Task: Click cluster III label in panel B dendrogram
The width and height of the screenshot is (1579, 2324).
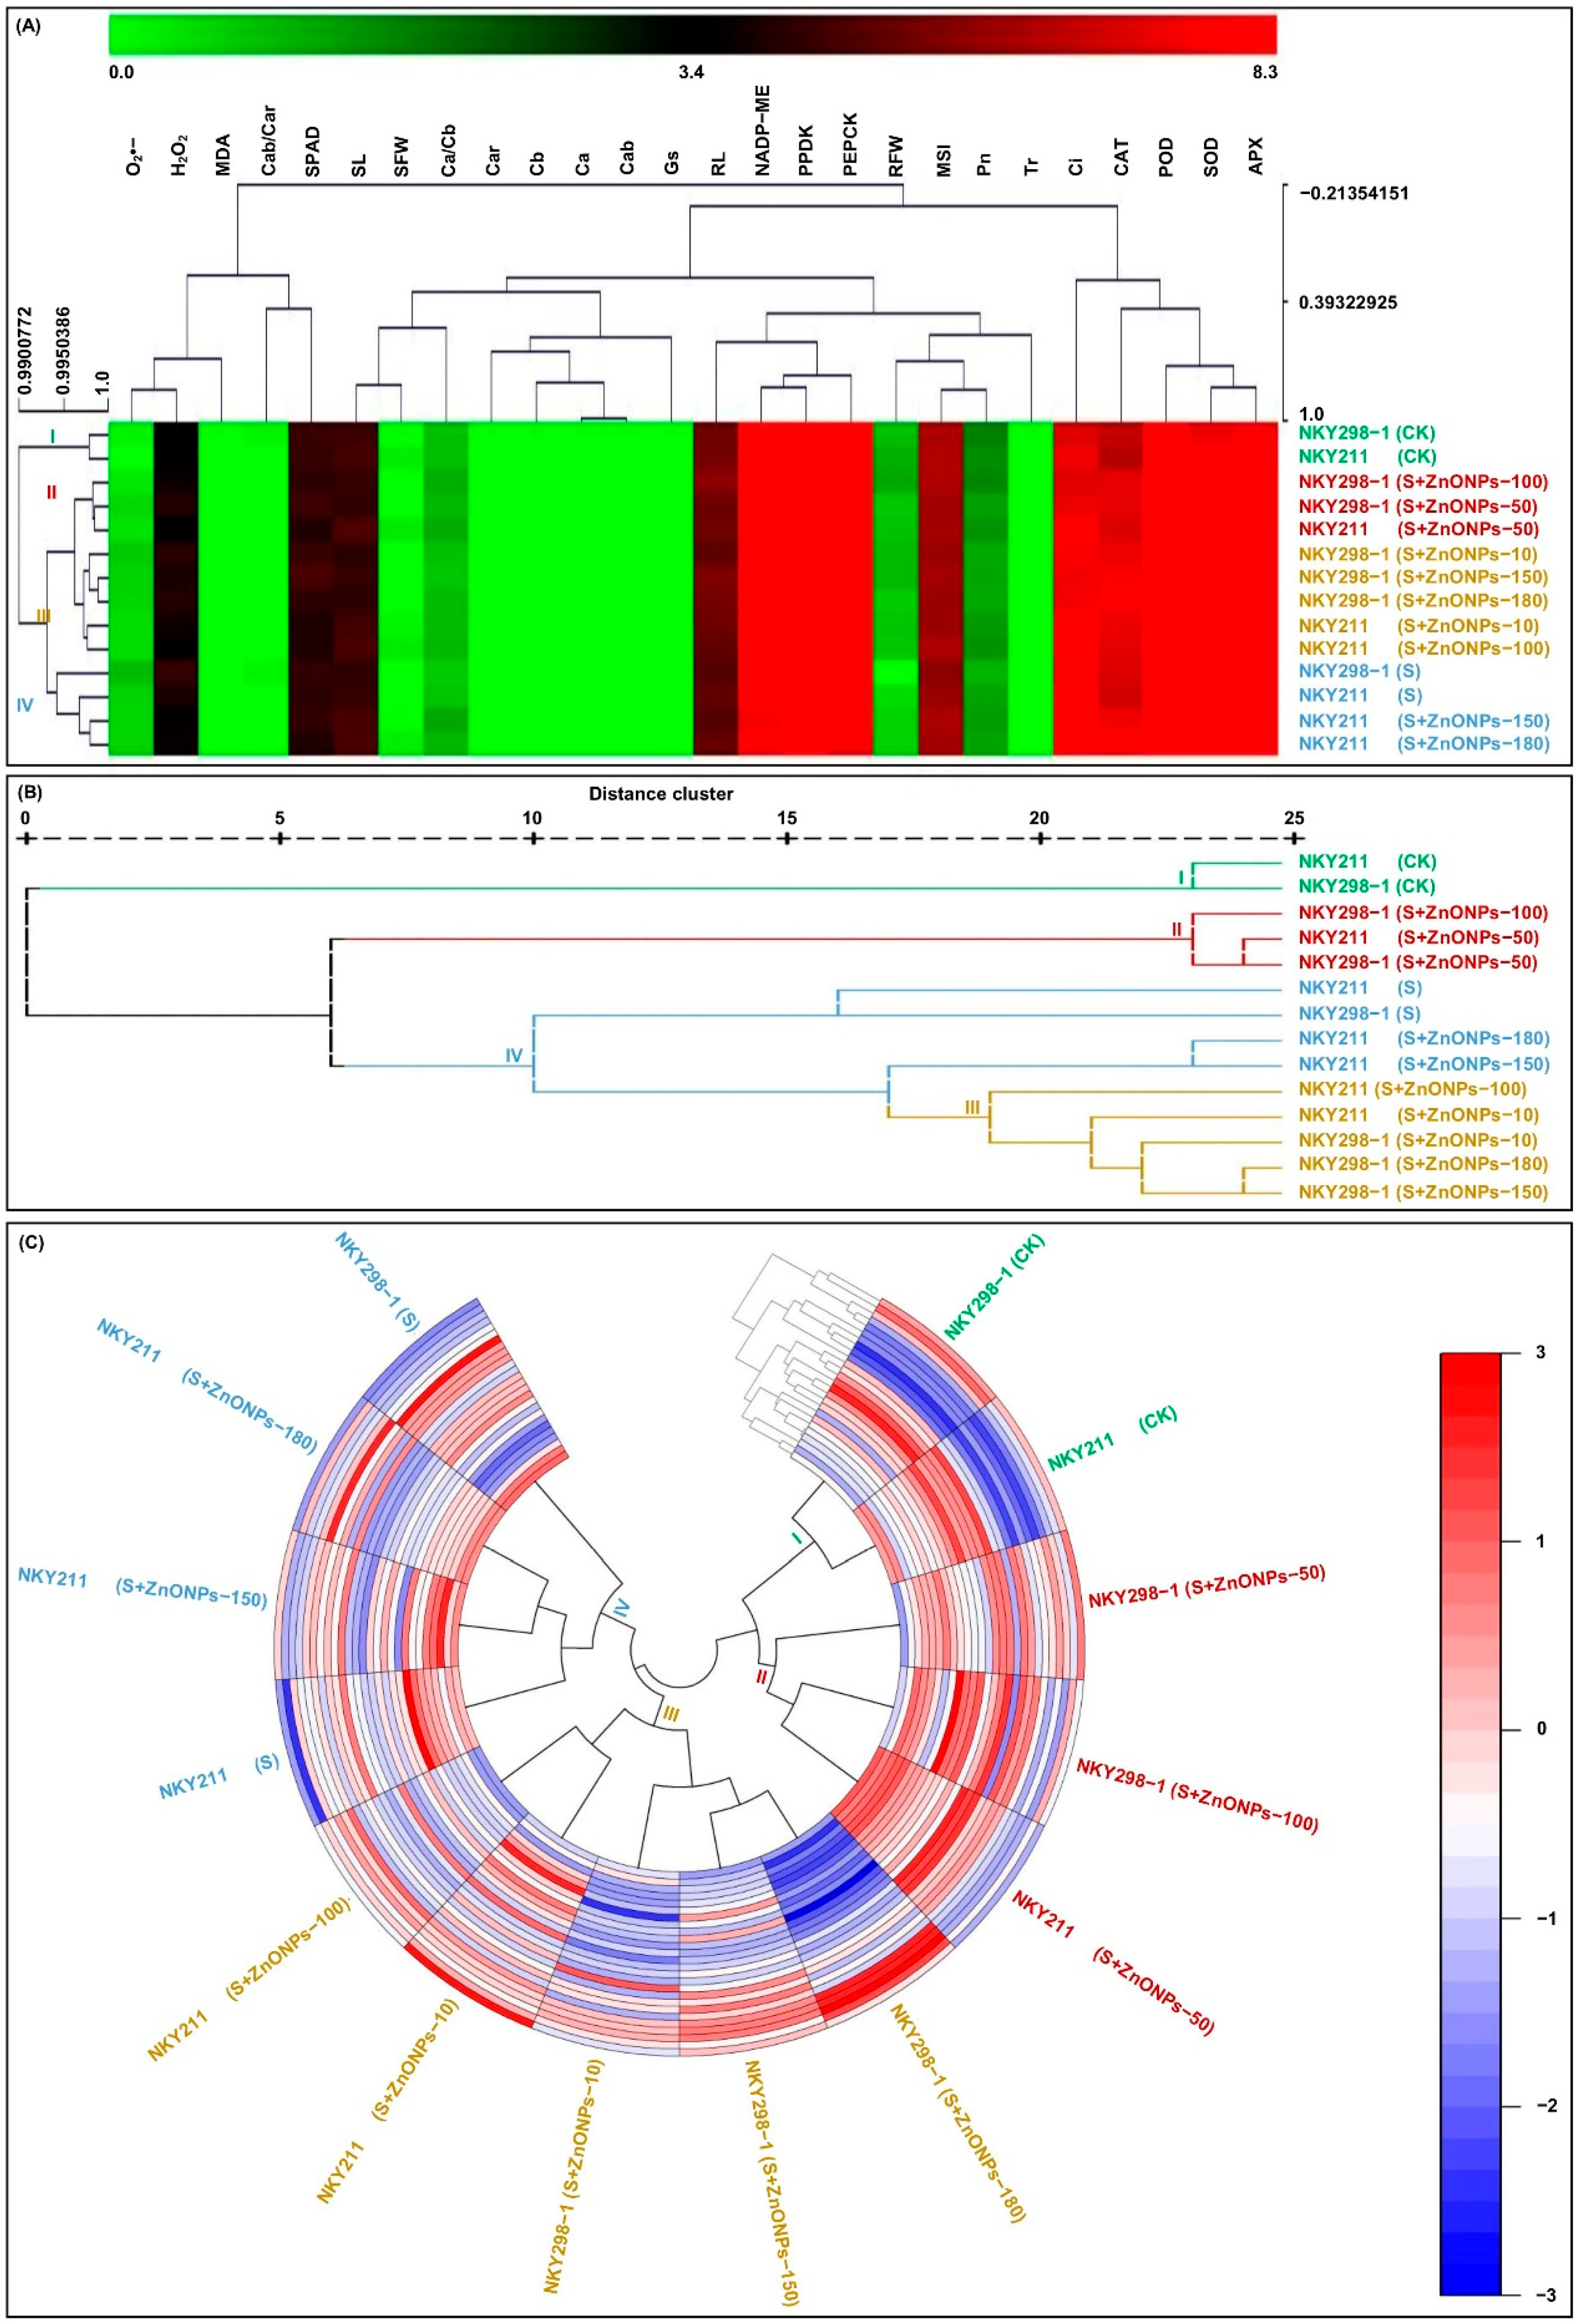Action: point(972,1107)
